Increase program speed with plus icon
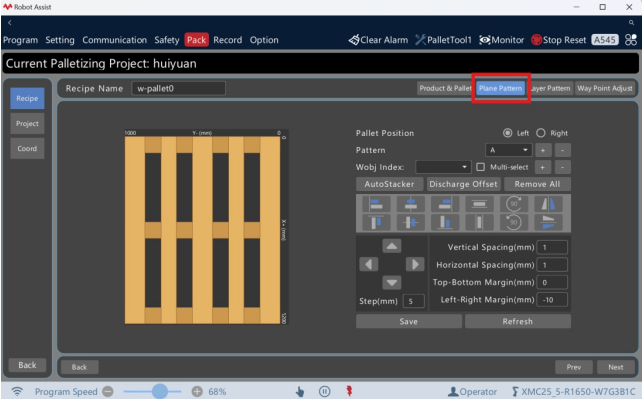The height and width of the screenshot is (400, 642). tap(197, 392)
